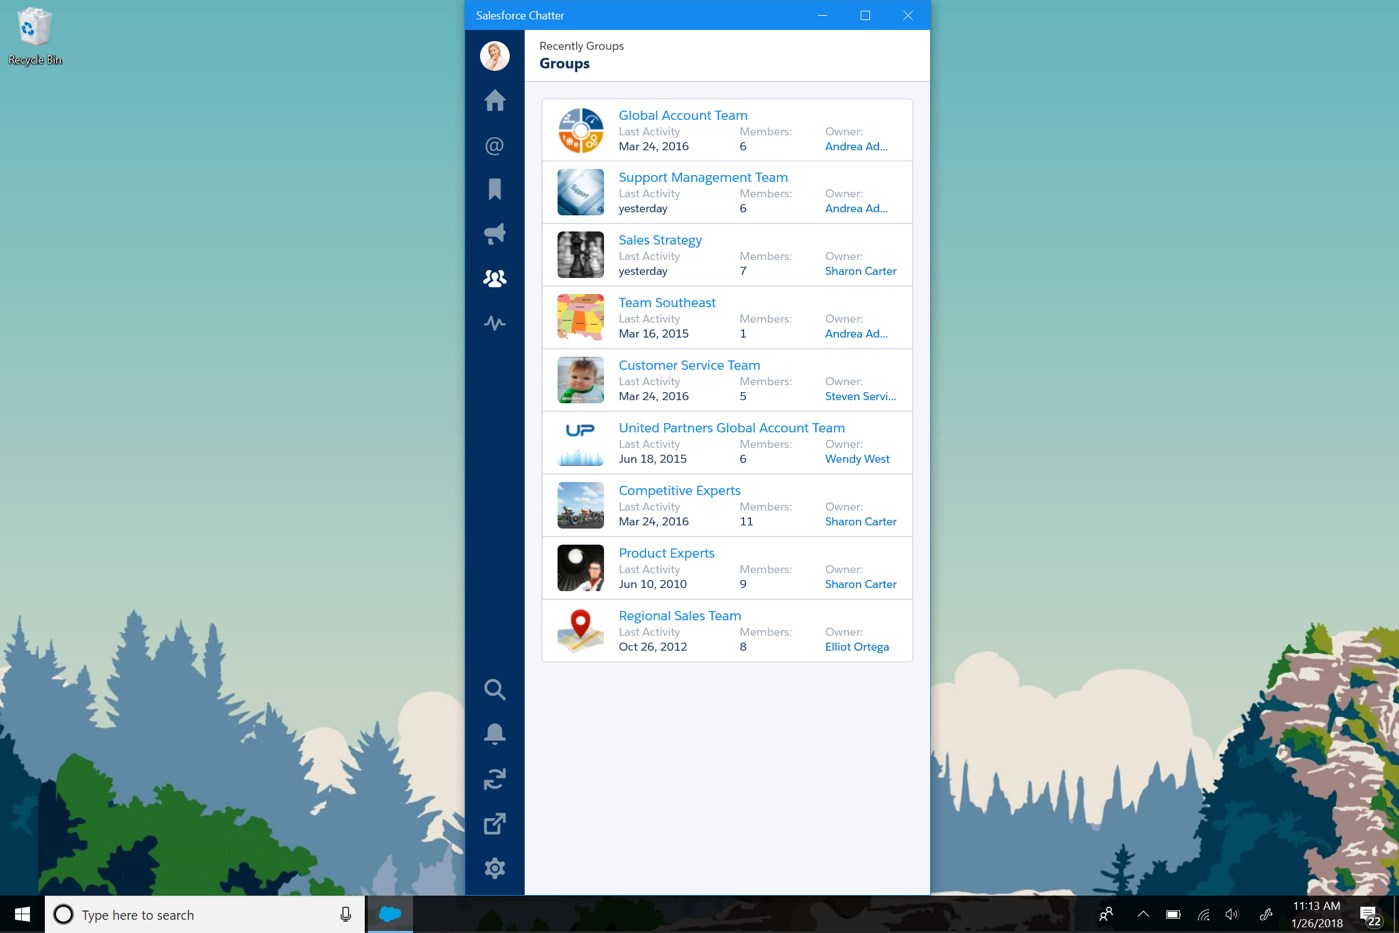Open notifications bell icon

(x=494, y=734)
